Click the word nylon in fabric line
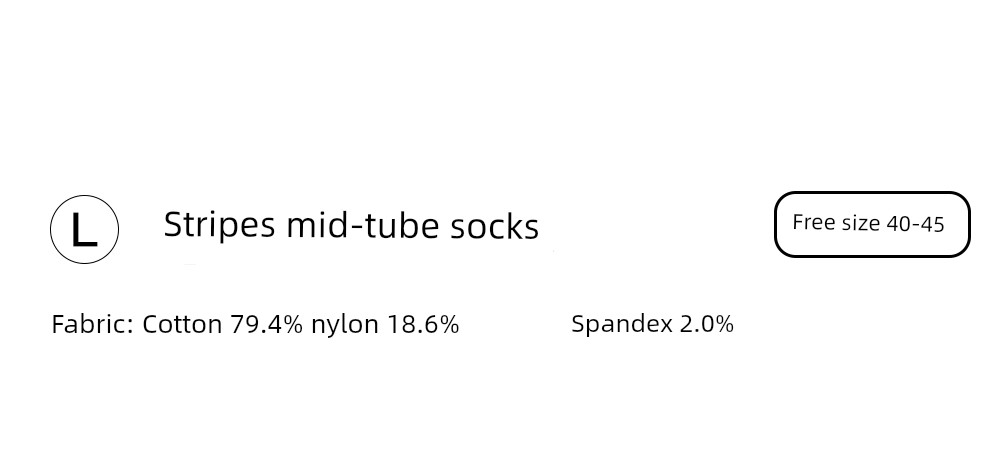1000x474 pixels. click(x=345, y=326)
